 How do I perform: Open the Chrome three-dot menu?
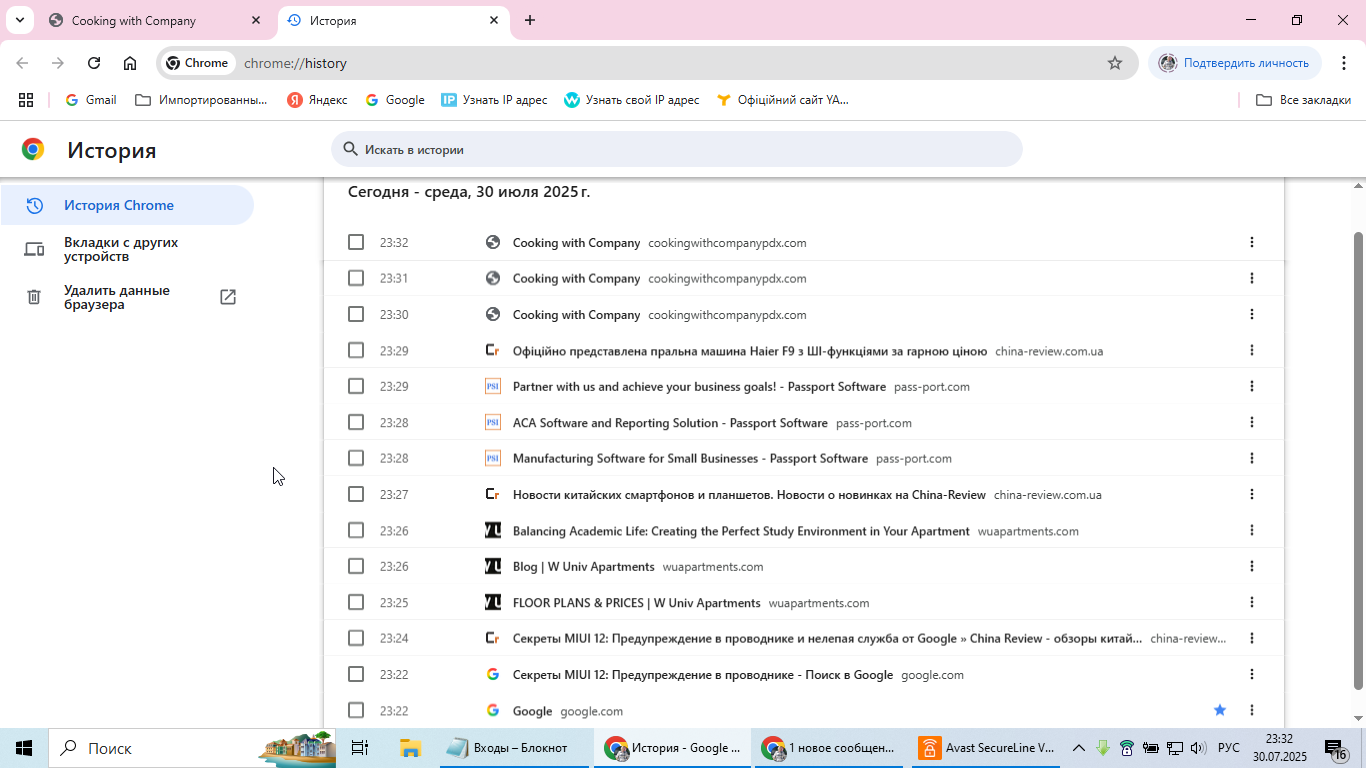[x=1343, y=63]
